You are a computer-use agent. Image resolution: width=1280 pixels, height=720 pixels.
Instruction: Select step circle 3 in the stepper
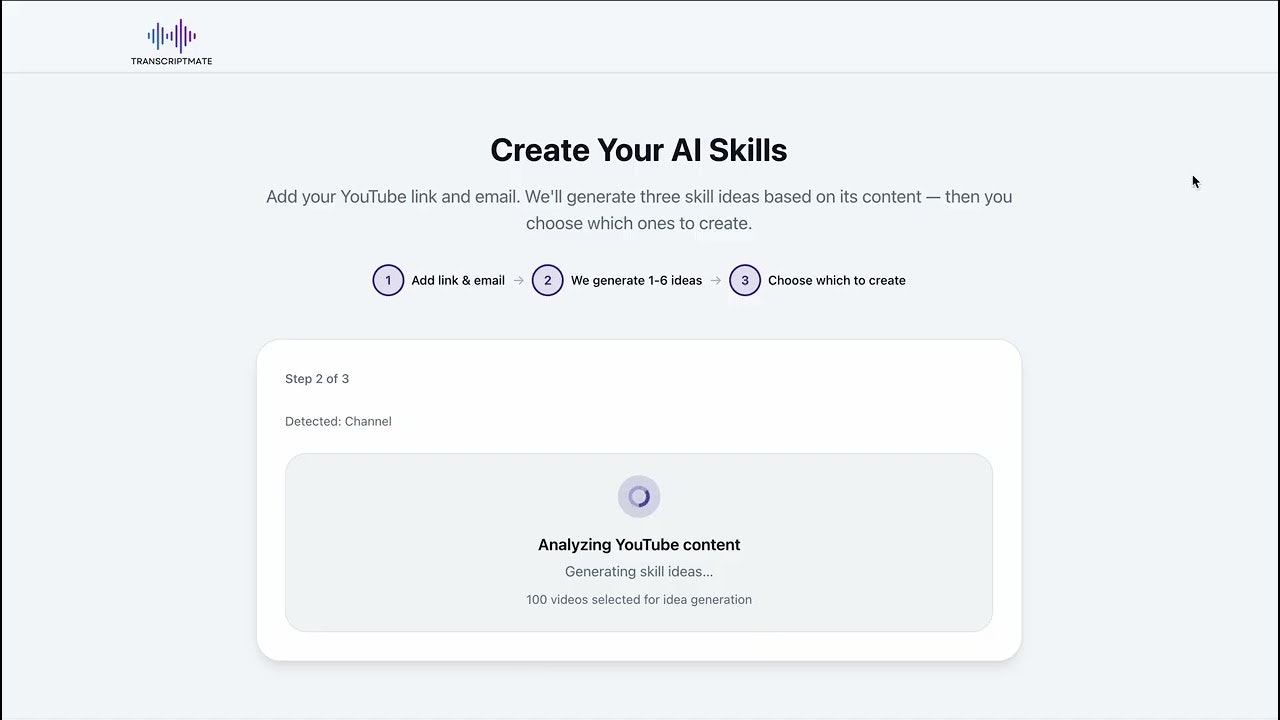[x=745, y=280]
